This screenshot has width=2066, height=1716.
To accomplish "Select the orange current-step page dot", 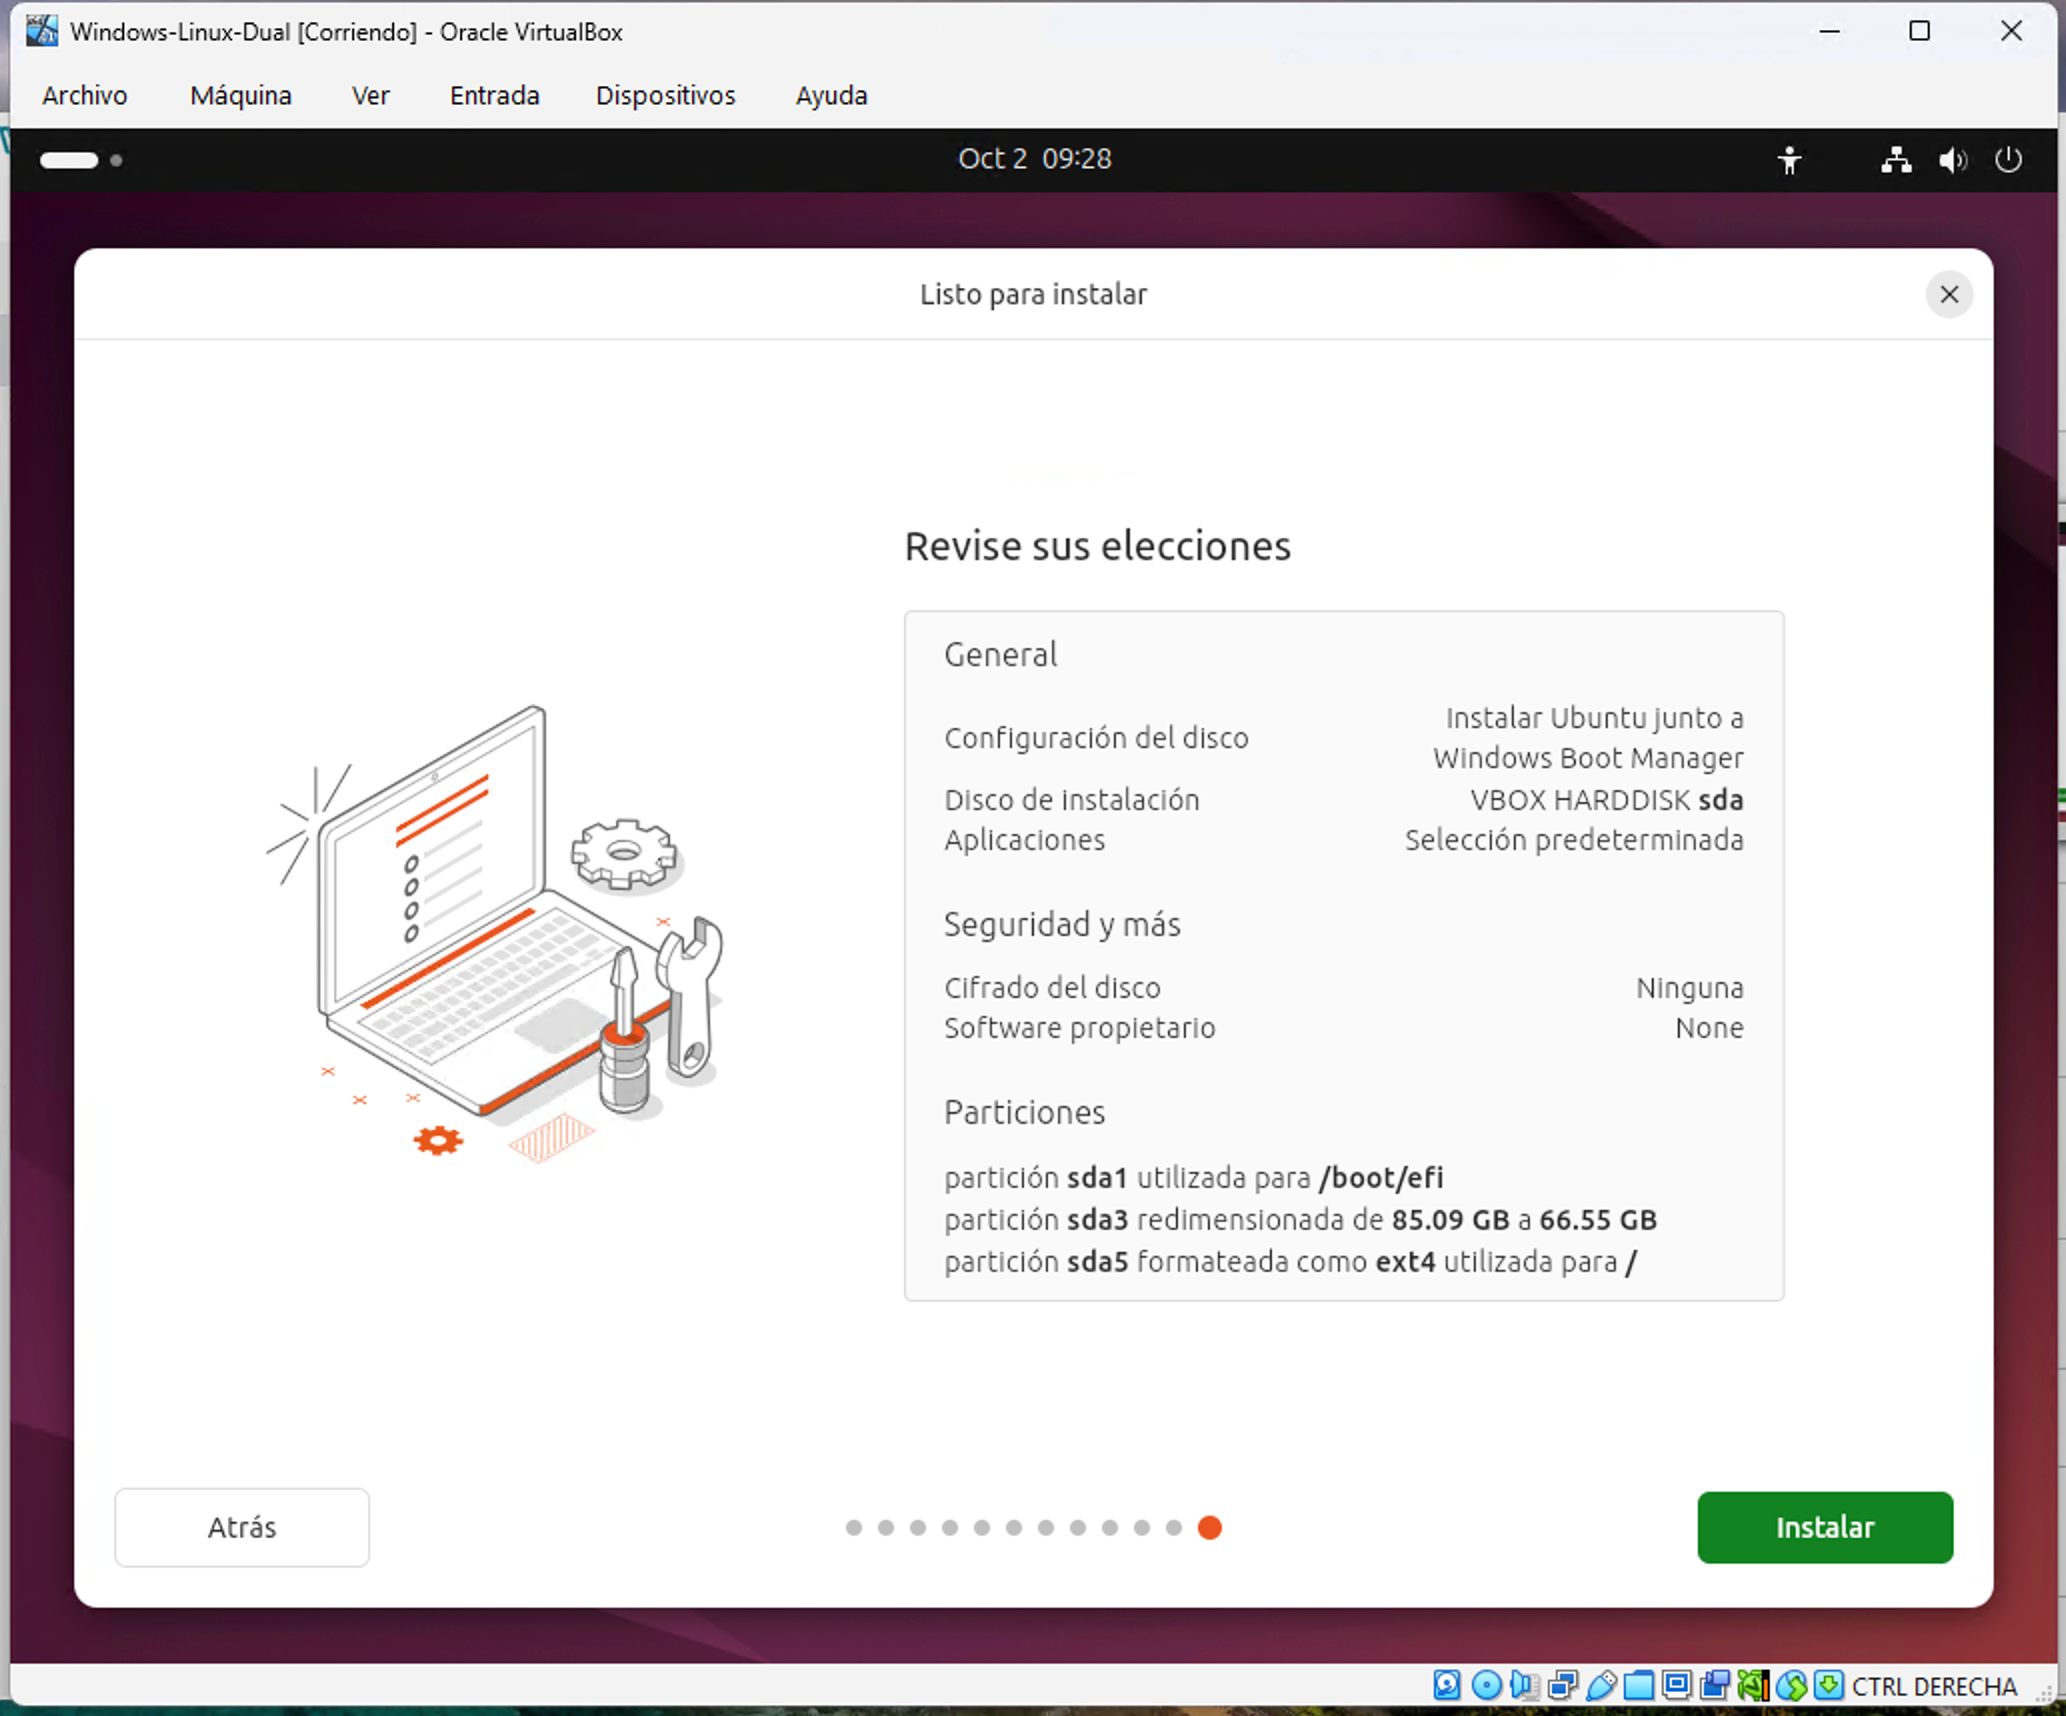I will (1209, 1527).
